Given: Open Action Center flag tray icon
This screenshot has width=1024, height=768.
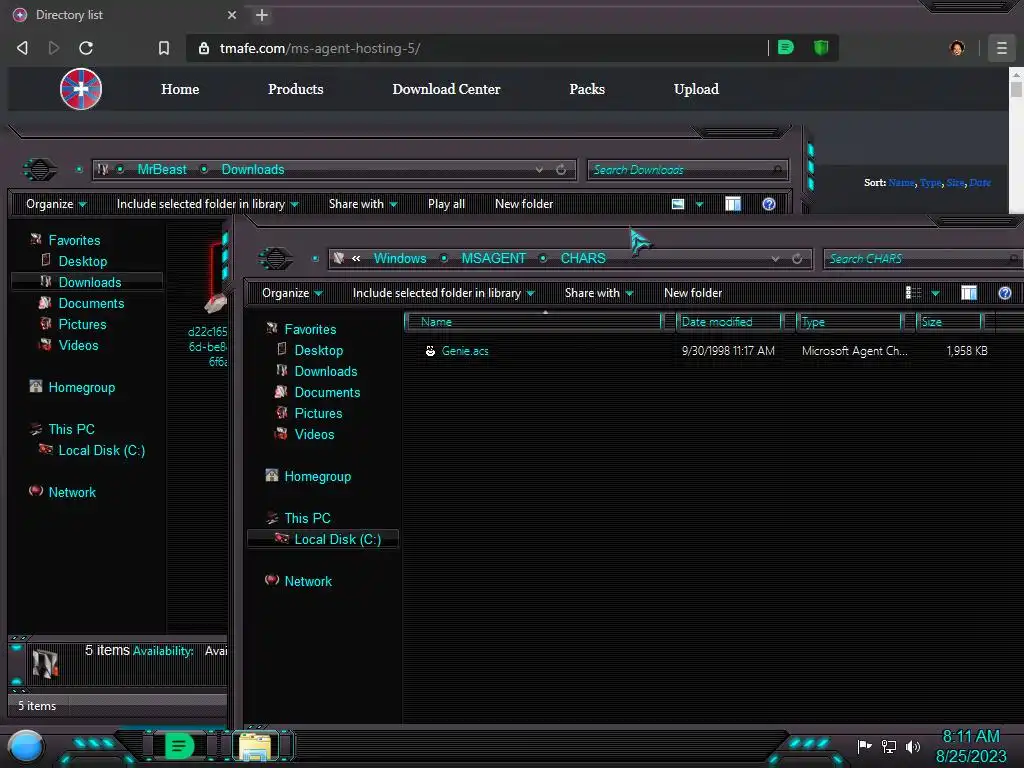Looking at the screenshot, I should click(865, 746).
